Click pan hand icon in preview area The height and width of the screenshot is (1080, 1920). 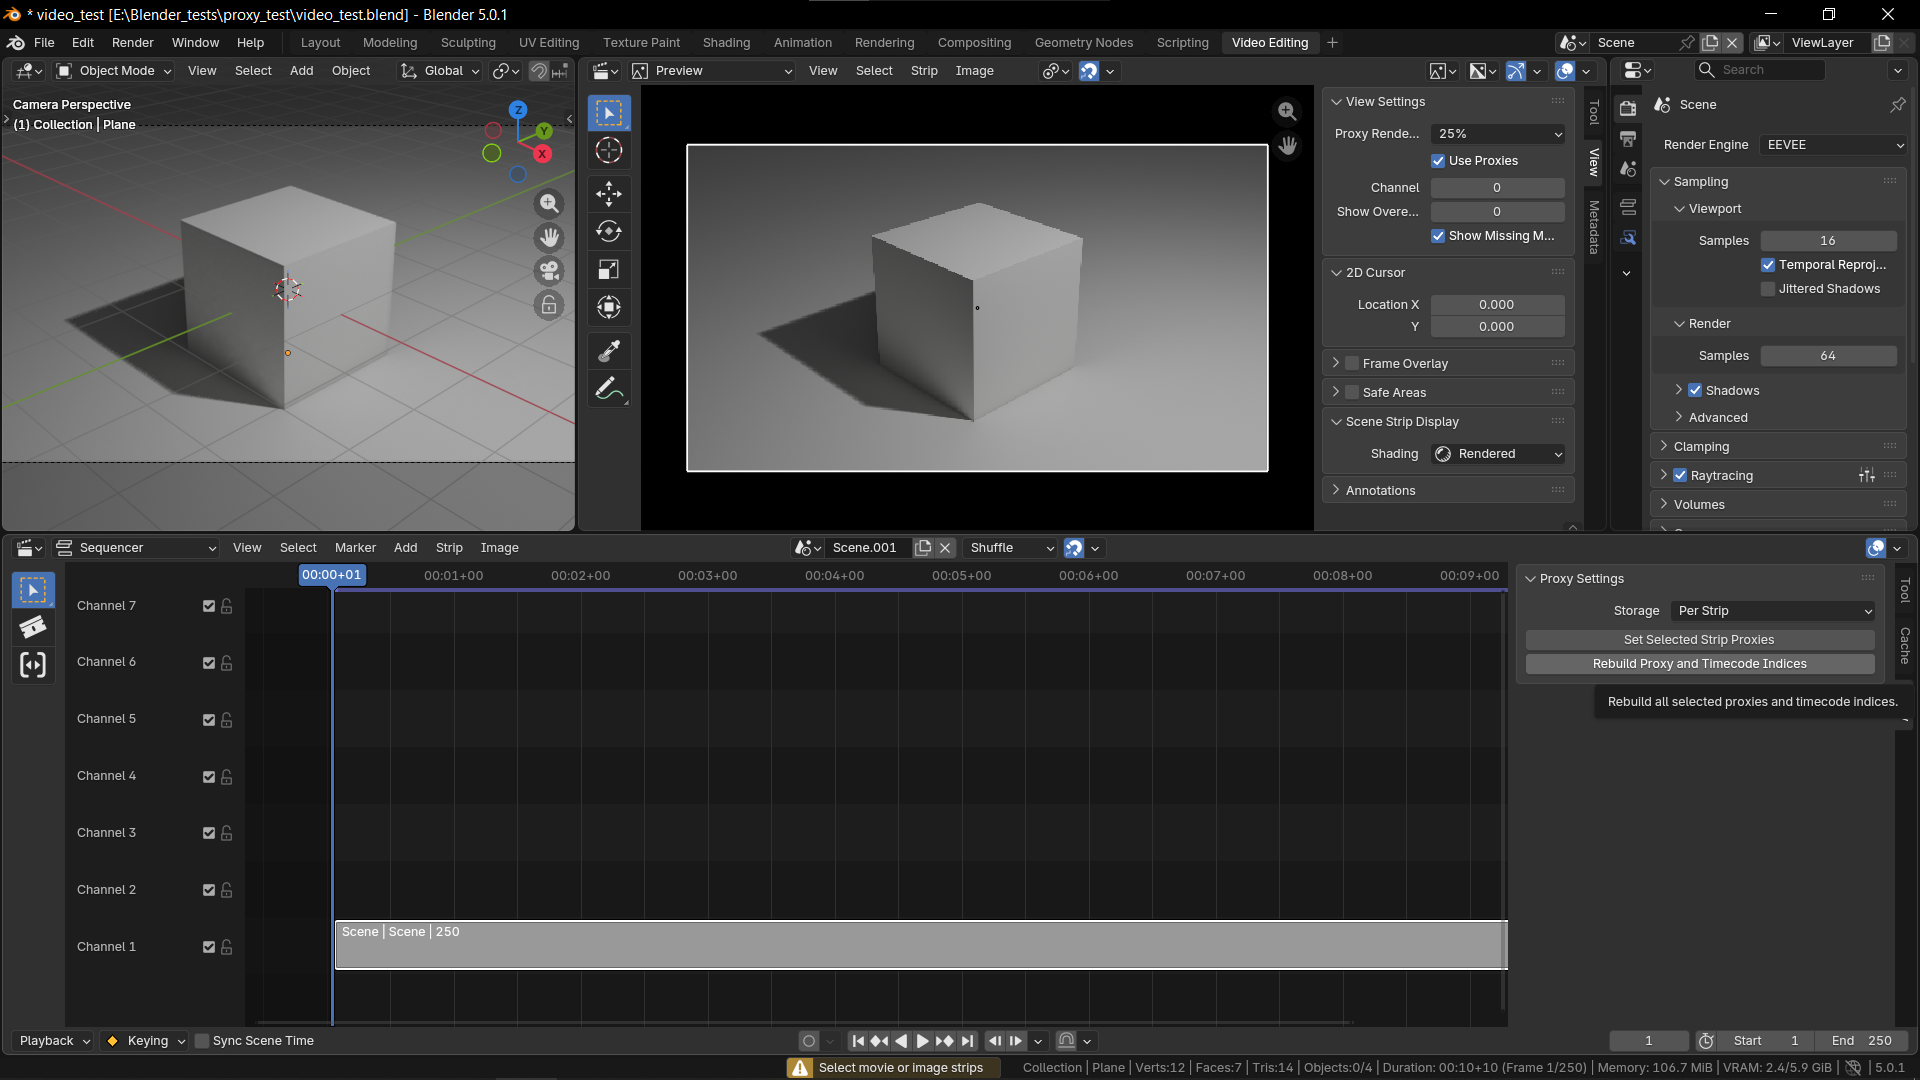[x=1288, y=146]
